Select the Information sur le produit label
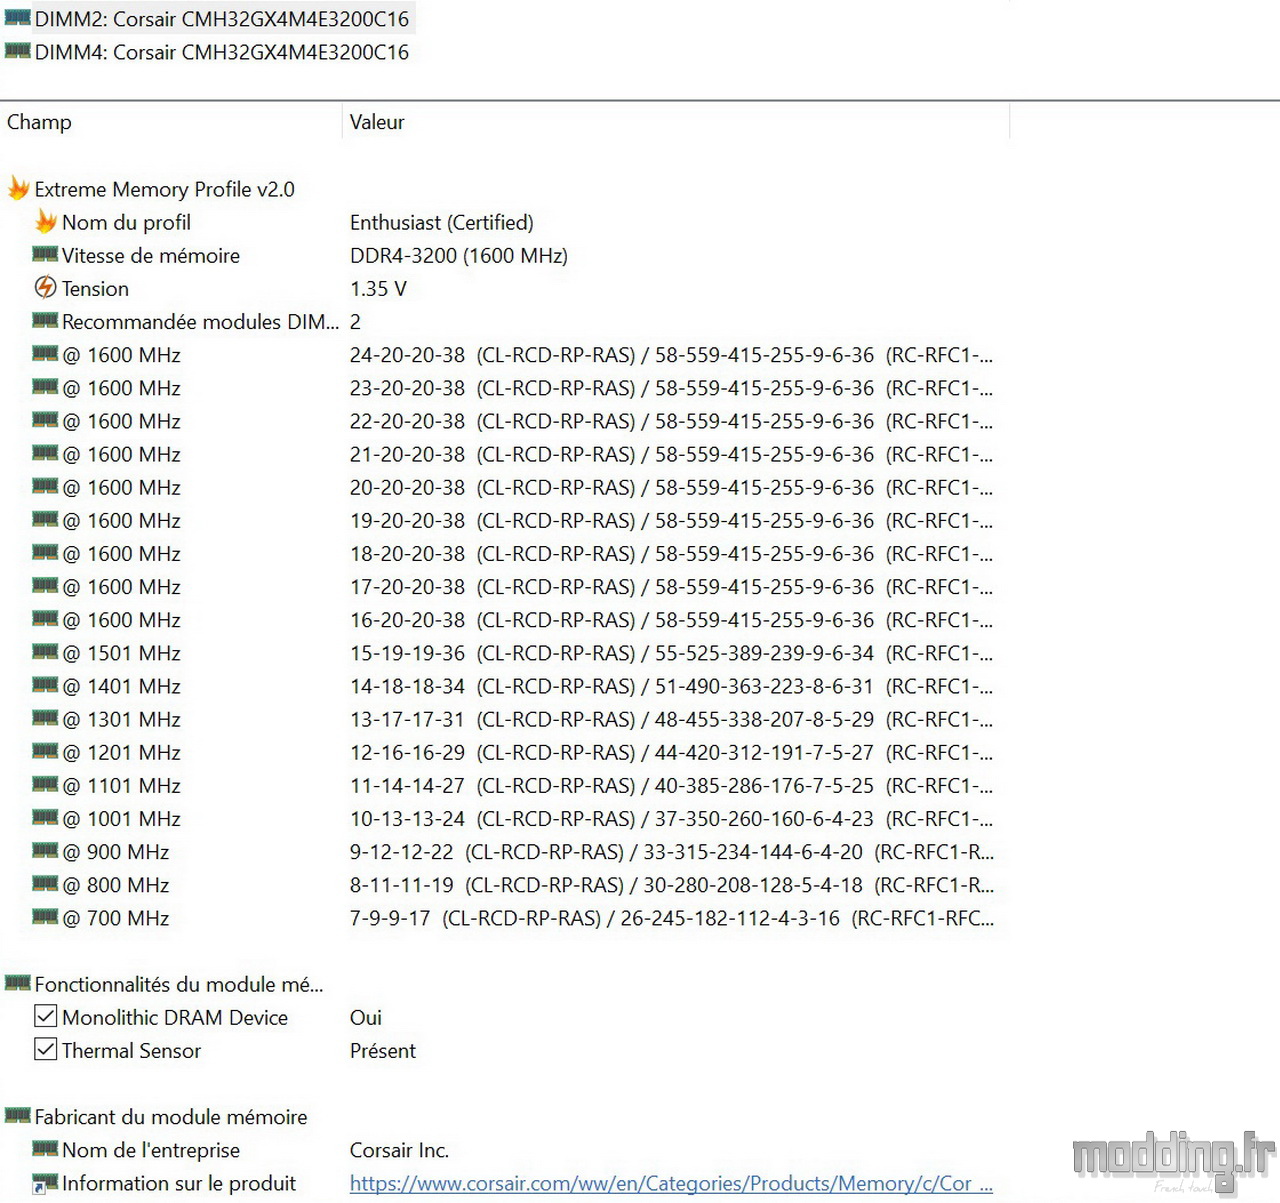The image size is (1280, 1203). [x=179, y=1183]
